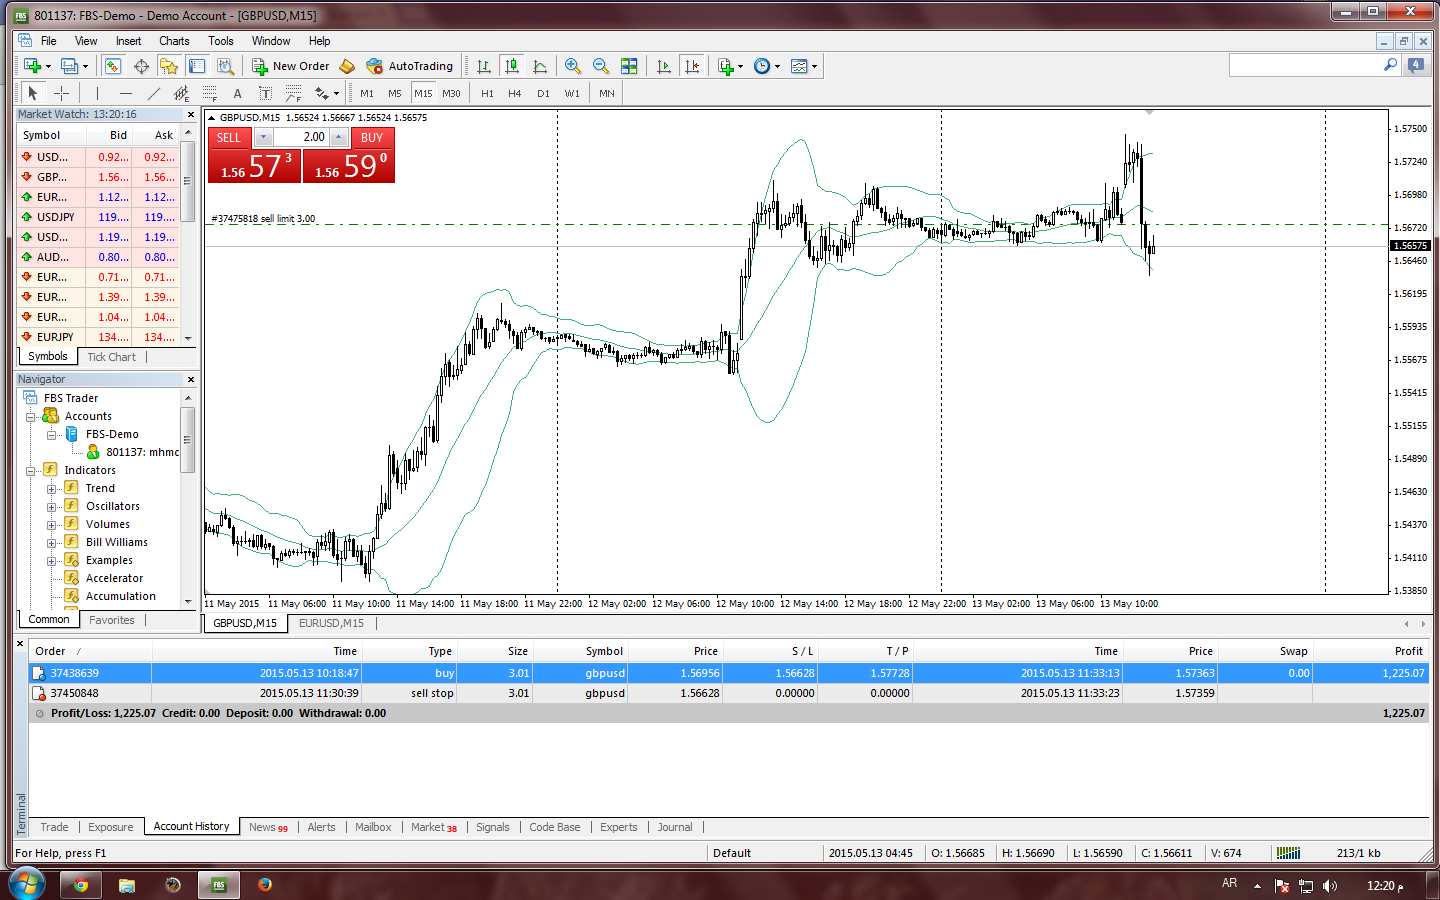This screenshot has width=1440, height=900.
Task: Toggle the AutoTrading button
Action: coord(410,66)
